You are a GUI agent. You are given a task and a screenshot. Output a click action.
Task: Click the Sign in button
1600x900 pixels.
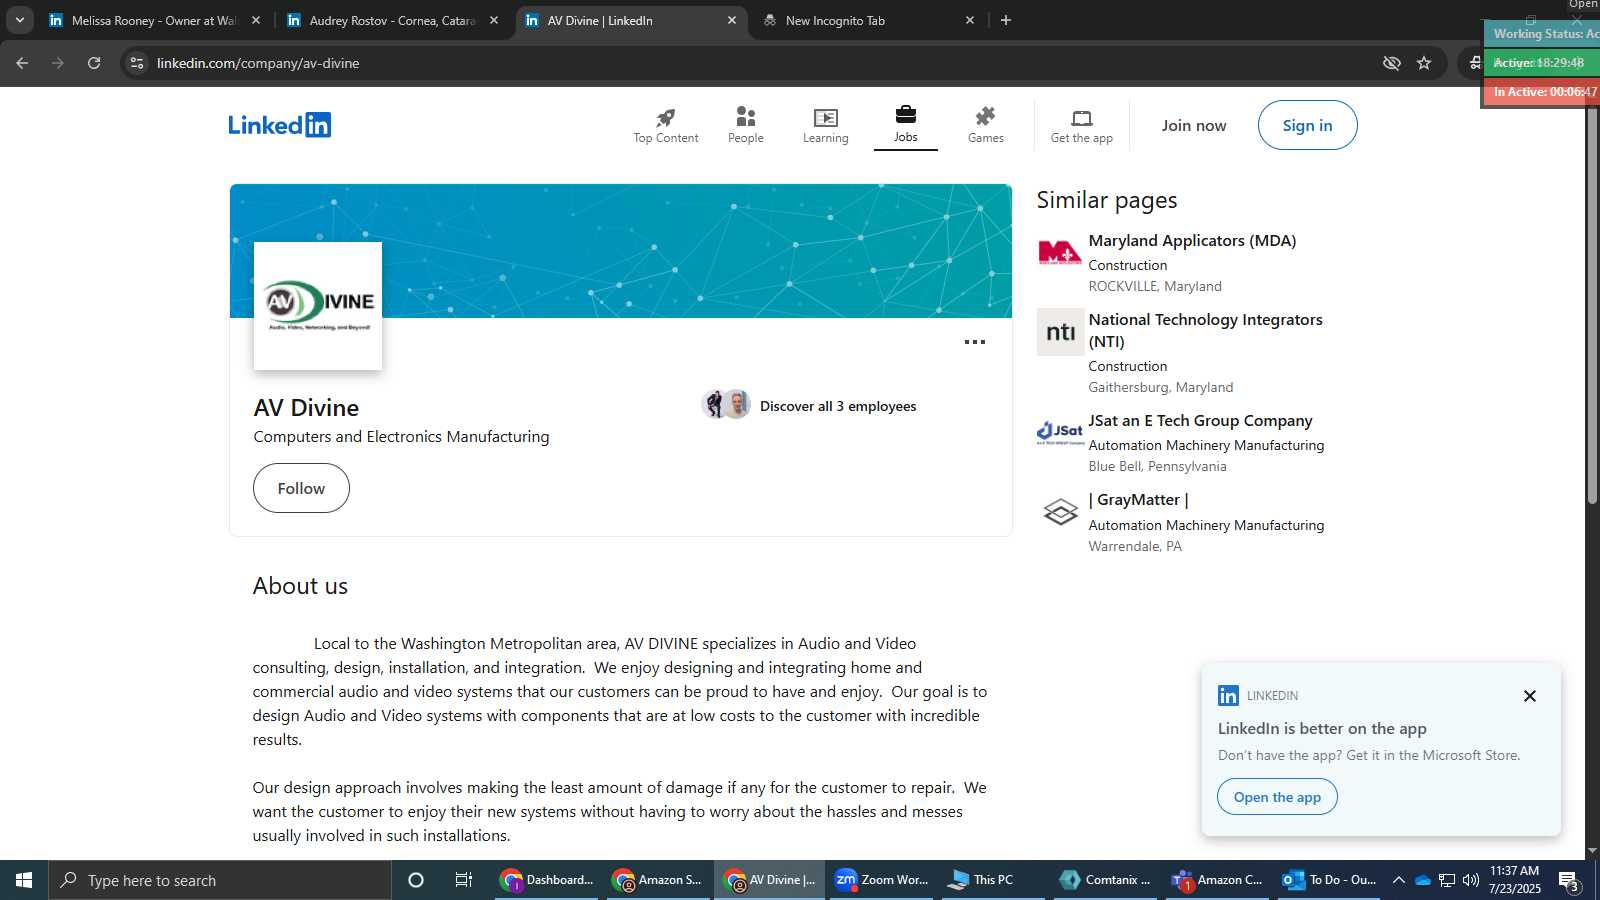(x=1308, y=125)
